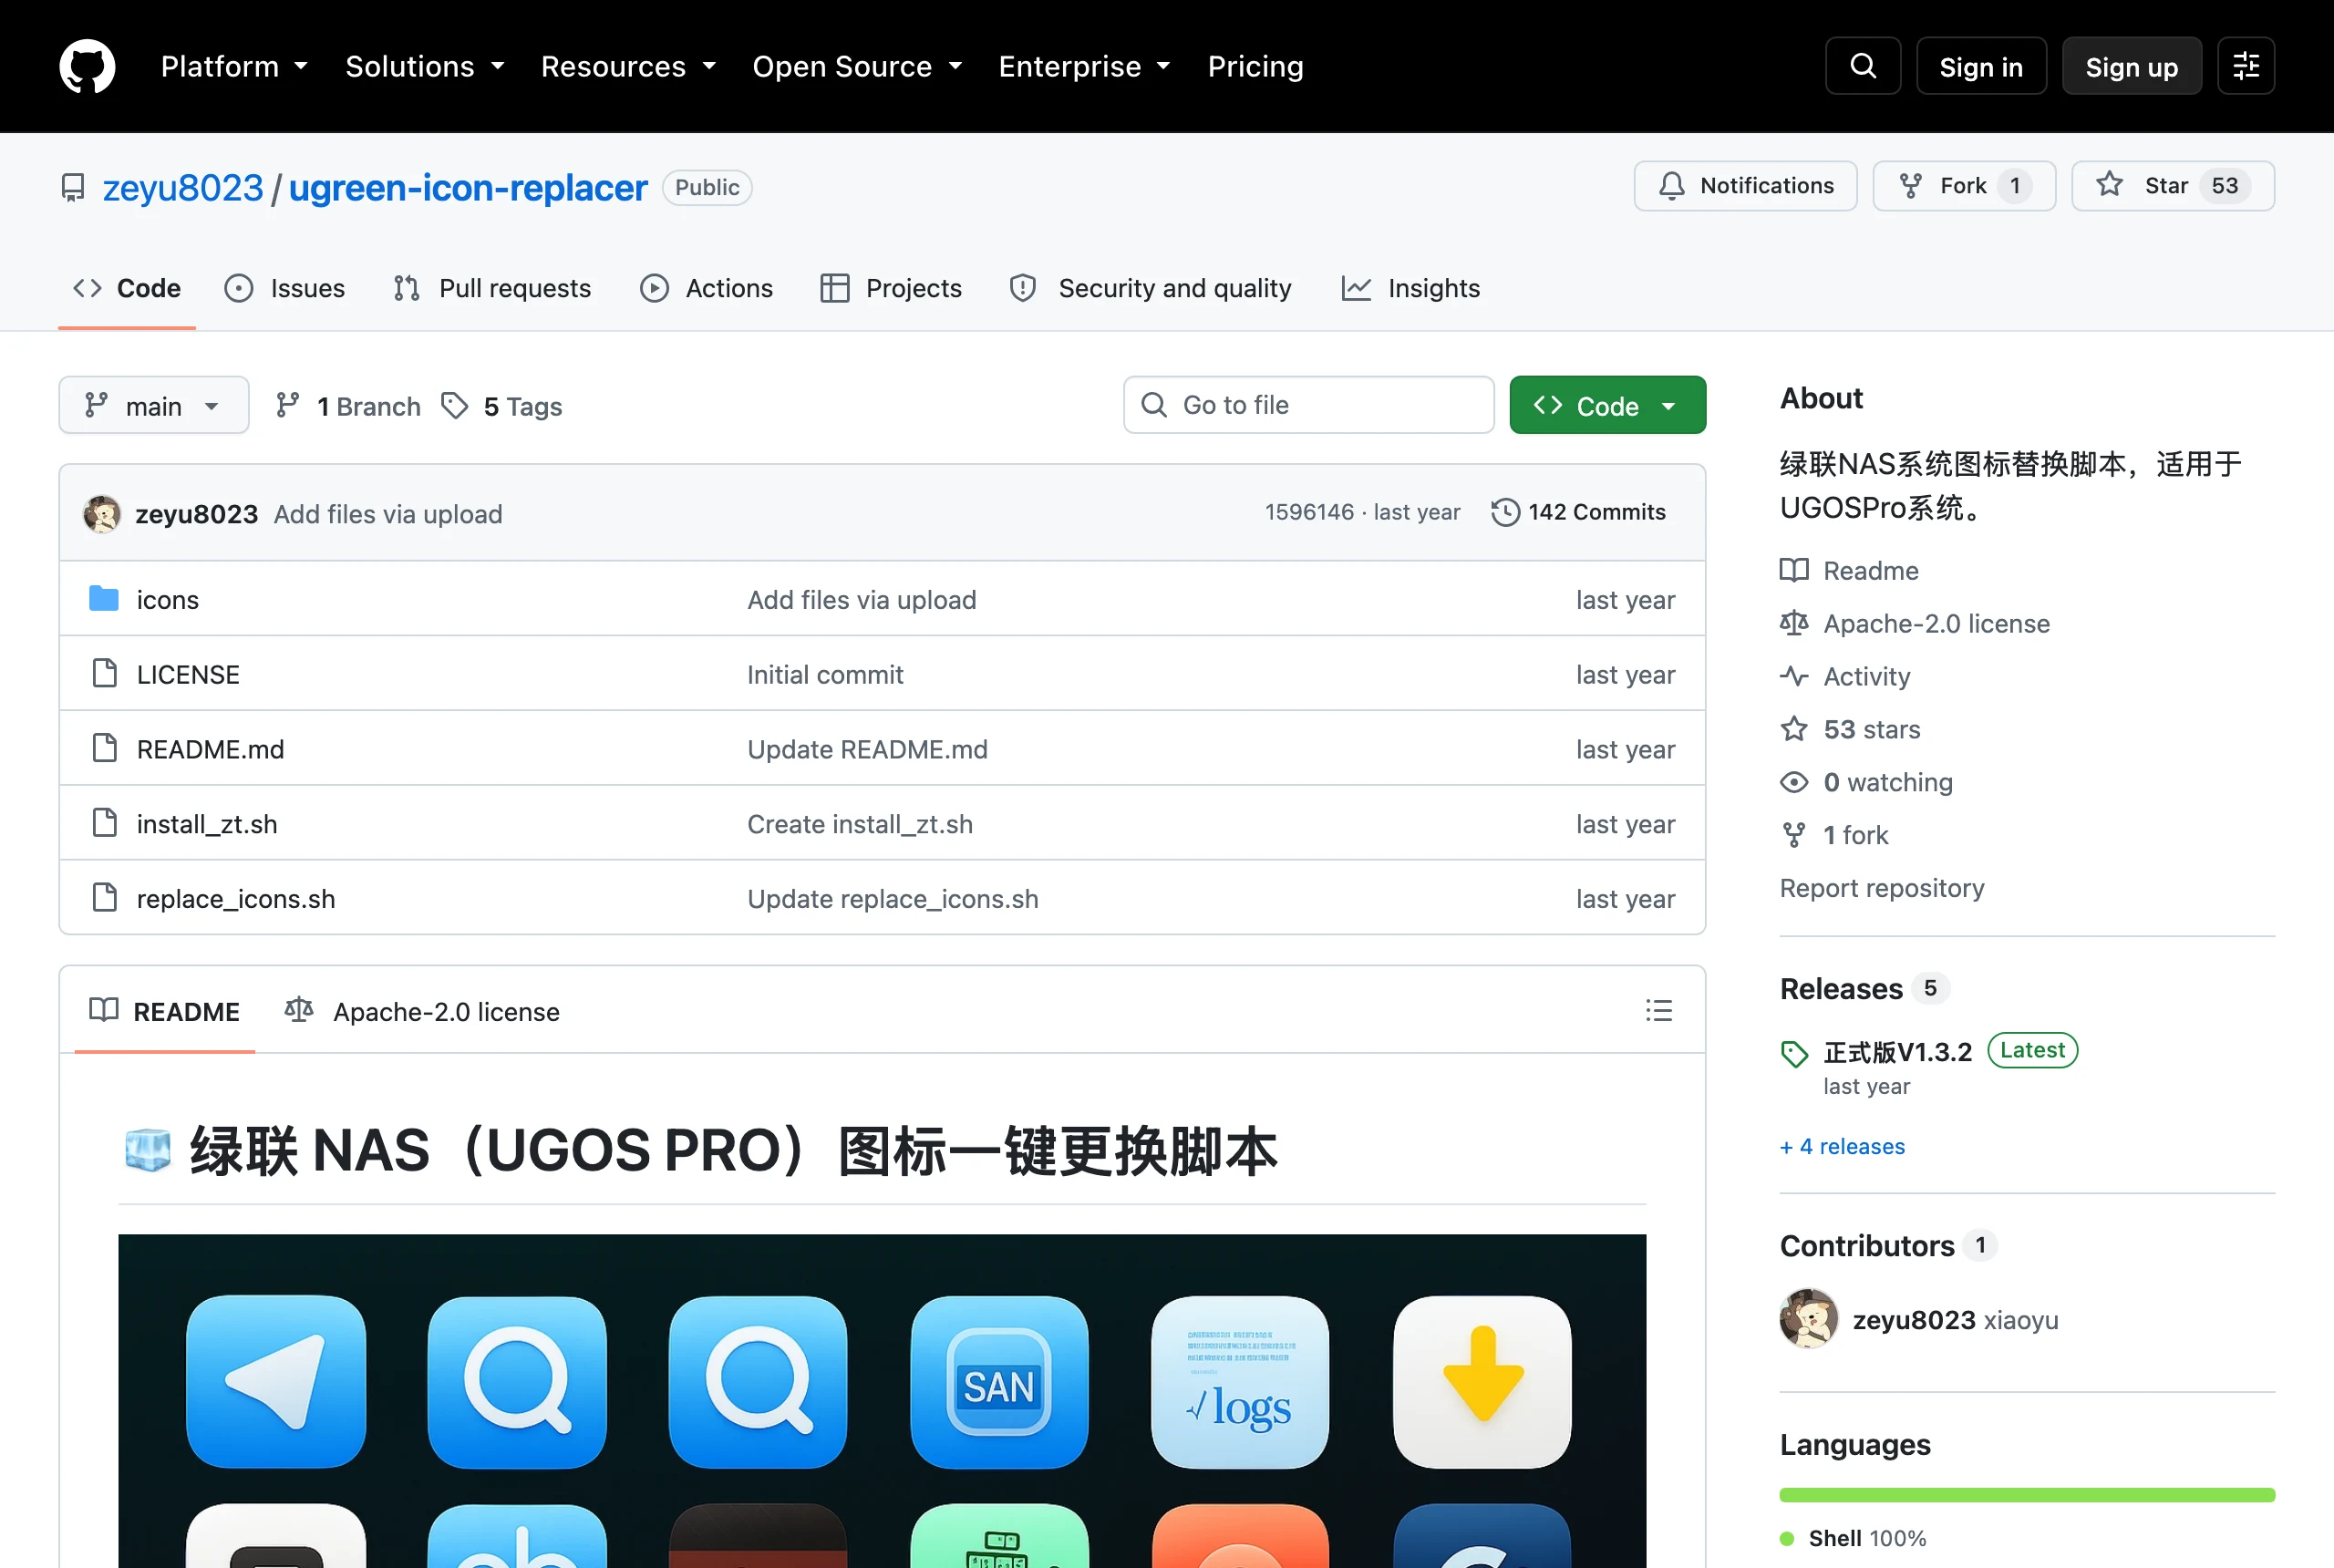The image size is (2334, 1568).
Task: Click the yellow download arrow icon in README image
Action: pyautogui.click(x=1482, y=1382)
